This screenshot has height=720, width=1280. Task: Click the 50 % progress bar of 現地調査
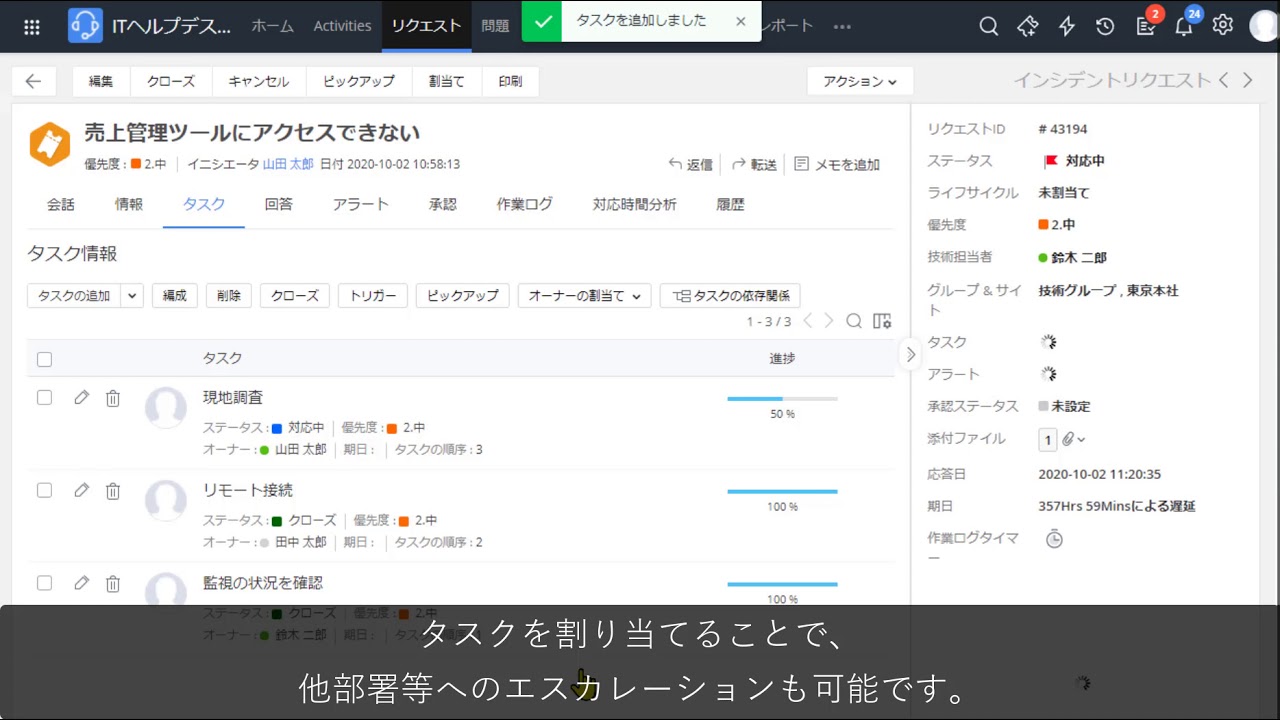coord(782,399)
